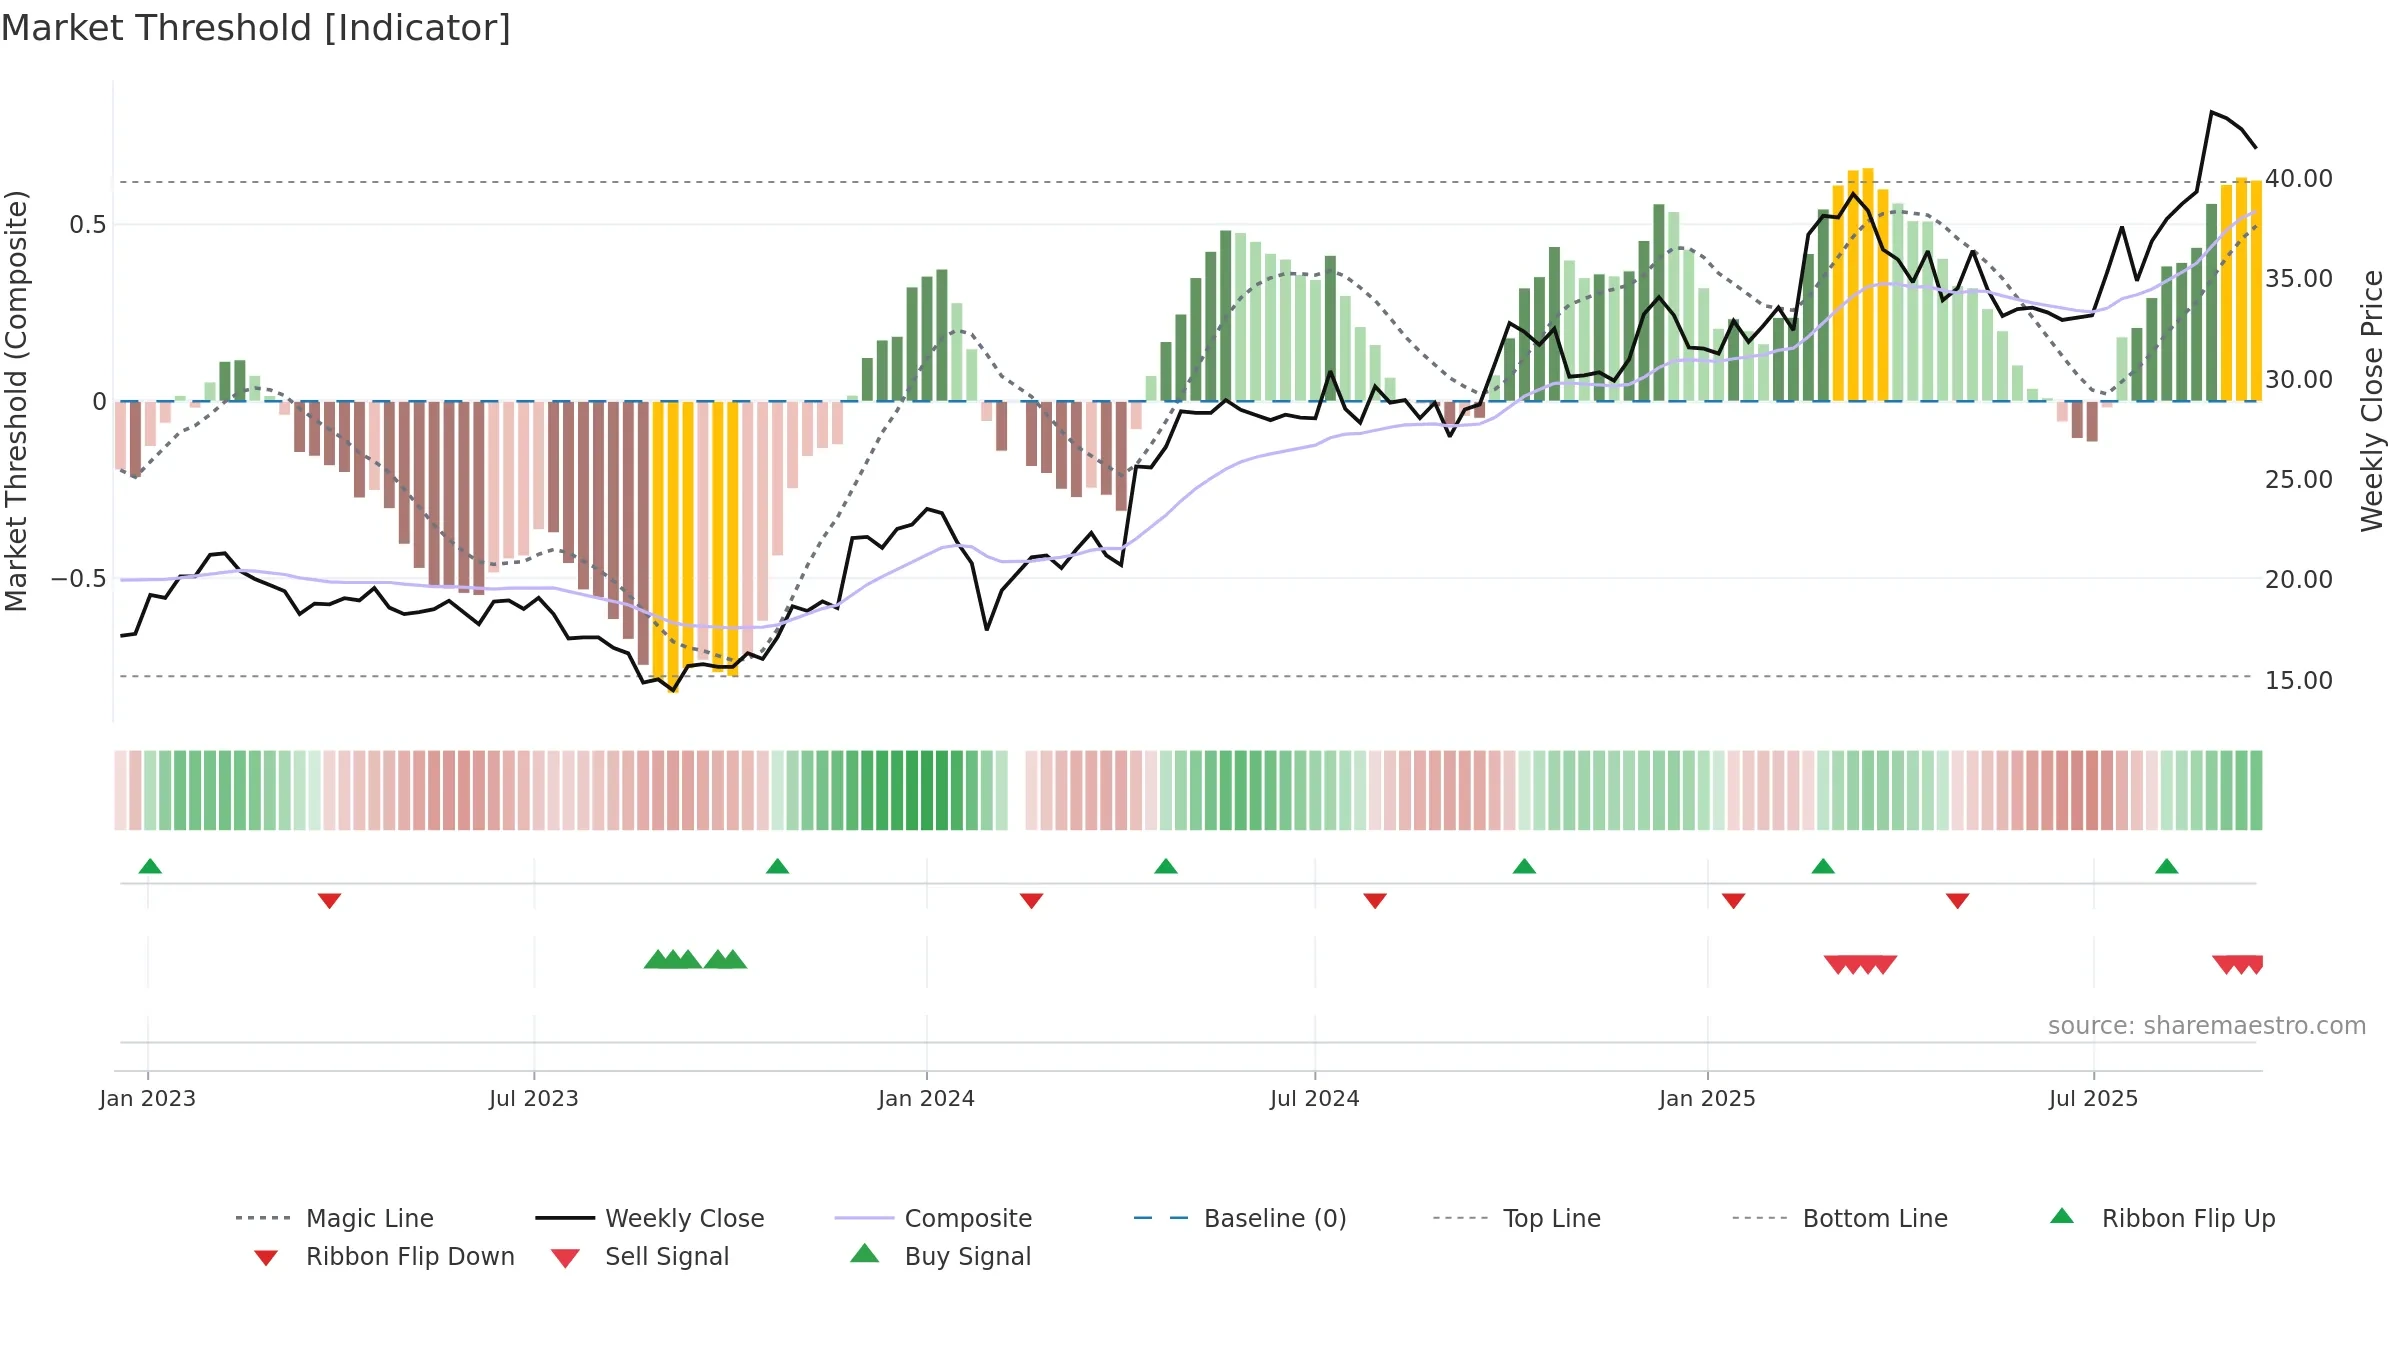
Task: Click the first ribbon flip up marker in Jan 2023
Action: pos(150,866)
